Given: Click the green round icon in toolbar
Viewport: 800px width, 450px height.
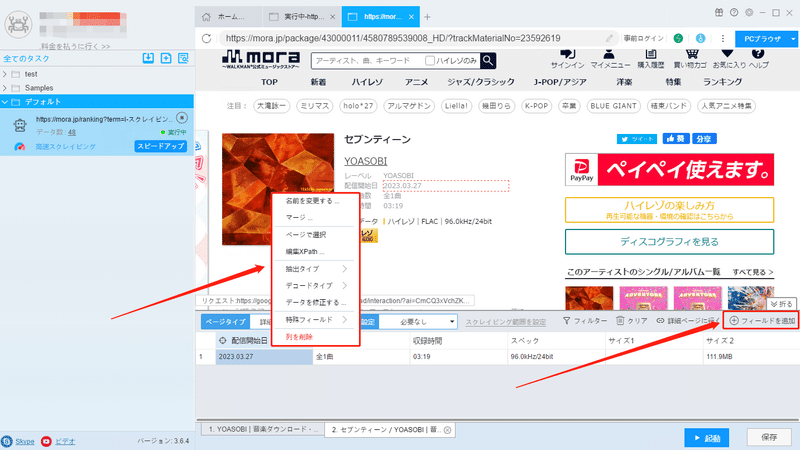Looking at the screenshot, I should (678, 38).
